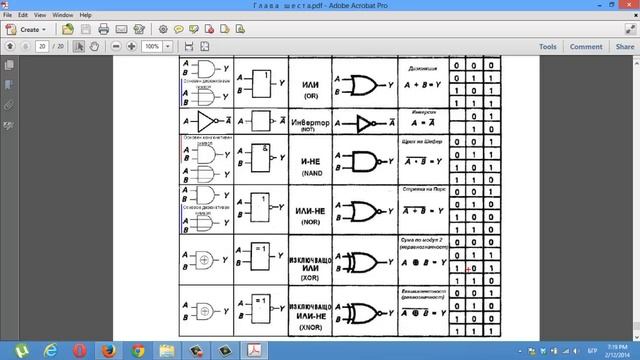Select the highlight text comment tool
The width and height of the screenshot is (640, 360).
[194, 29]
